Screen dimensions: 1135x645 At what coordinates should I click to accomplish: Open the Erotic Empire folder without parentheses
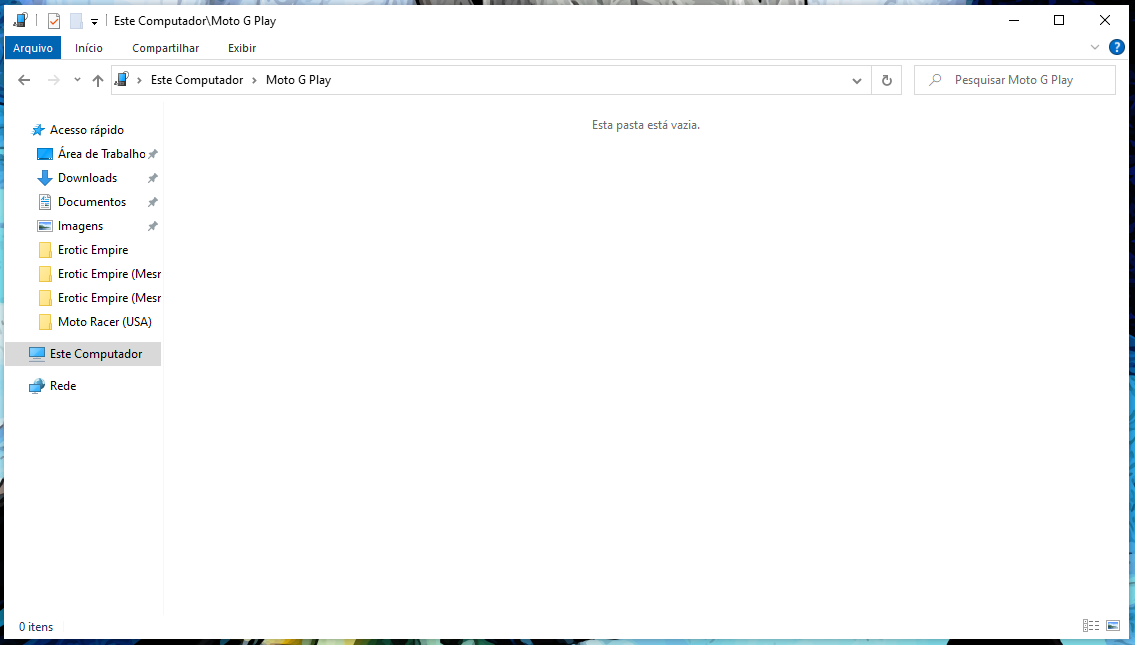93,250
